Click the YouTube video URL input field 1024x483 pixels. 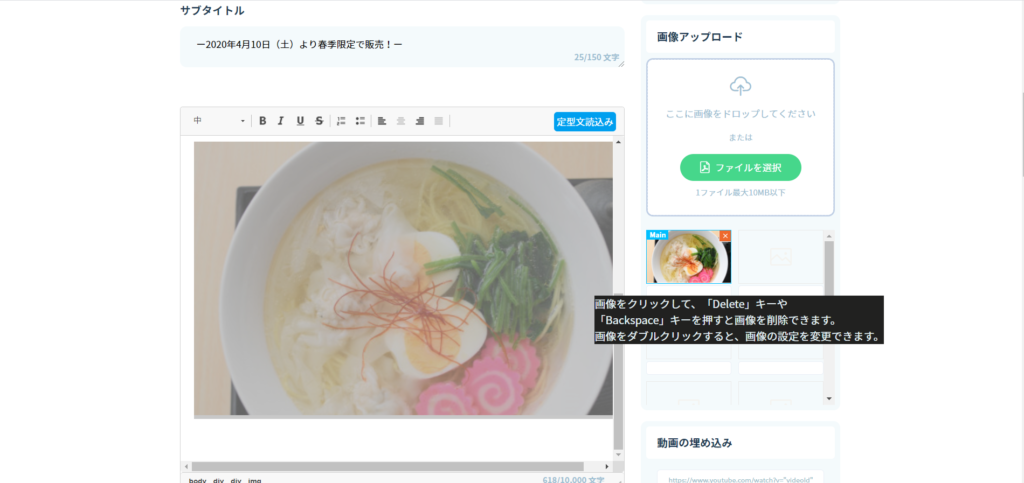click(x=740, y=478)
